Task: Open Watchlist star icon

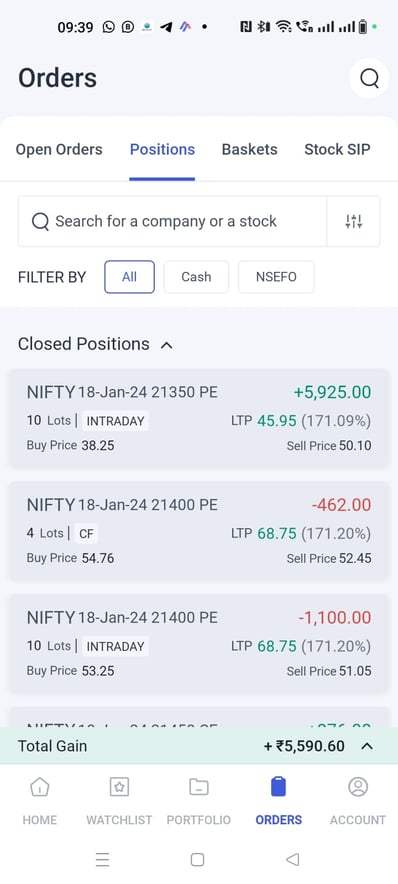Action: [x=119, y=786]
